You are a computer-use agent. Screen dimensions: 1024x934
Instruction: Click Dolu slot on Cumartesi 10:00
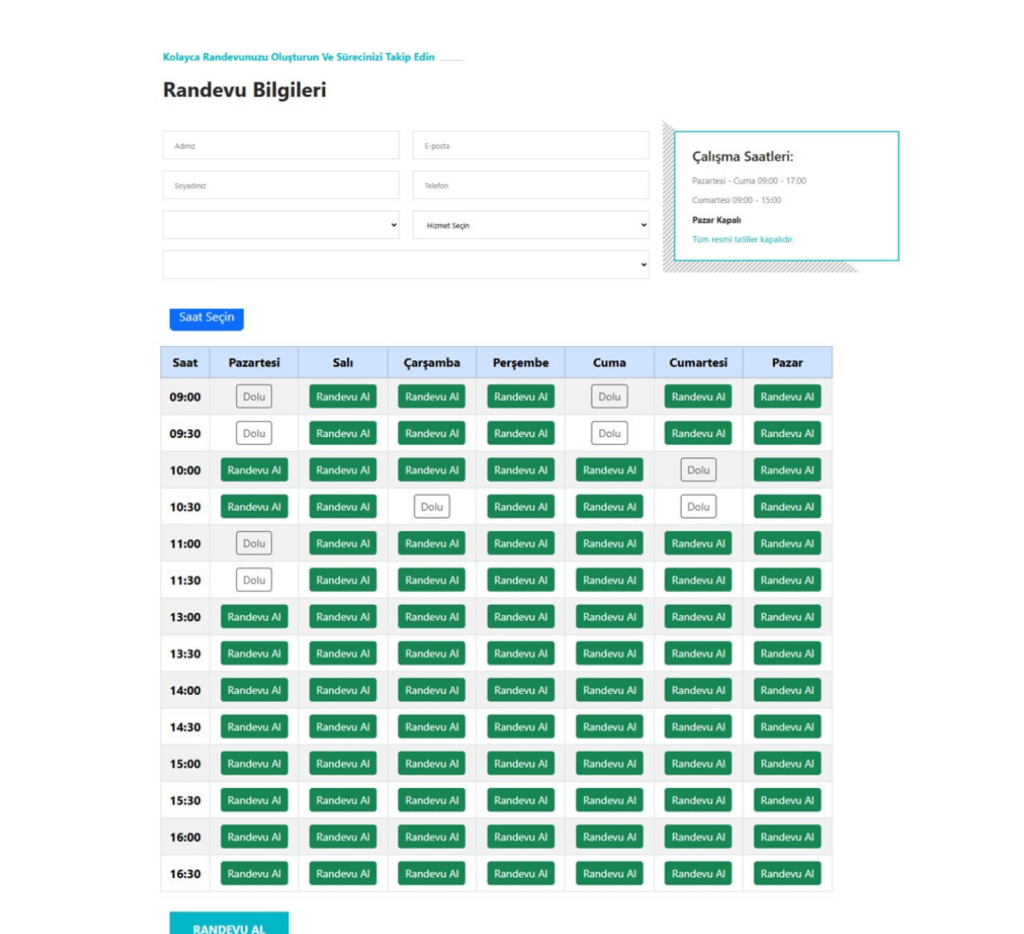pyautogui.click(x=698, y=470)
